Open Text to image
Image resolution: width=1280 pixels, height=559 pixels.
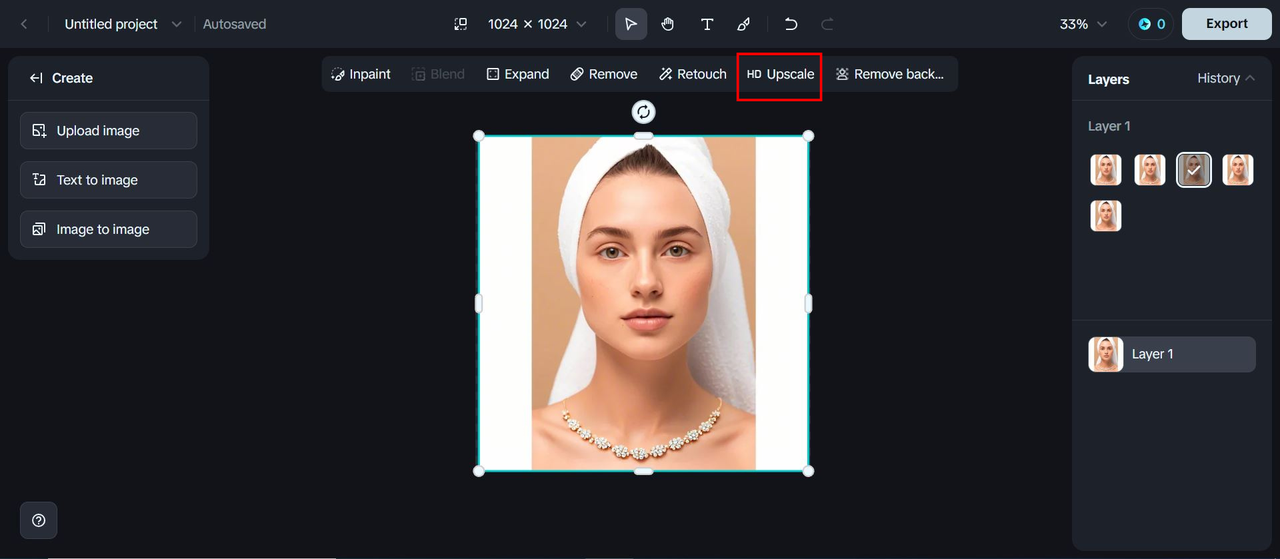point(108,180)
